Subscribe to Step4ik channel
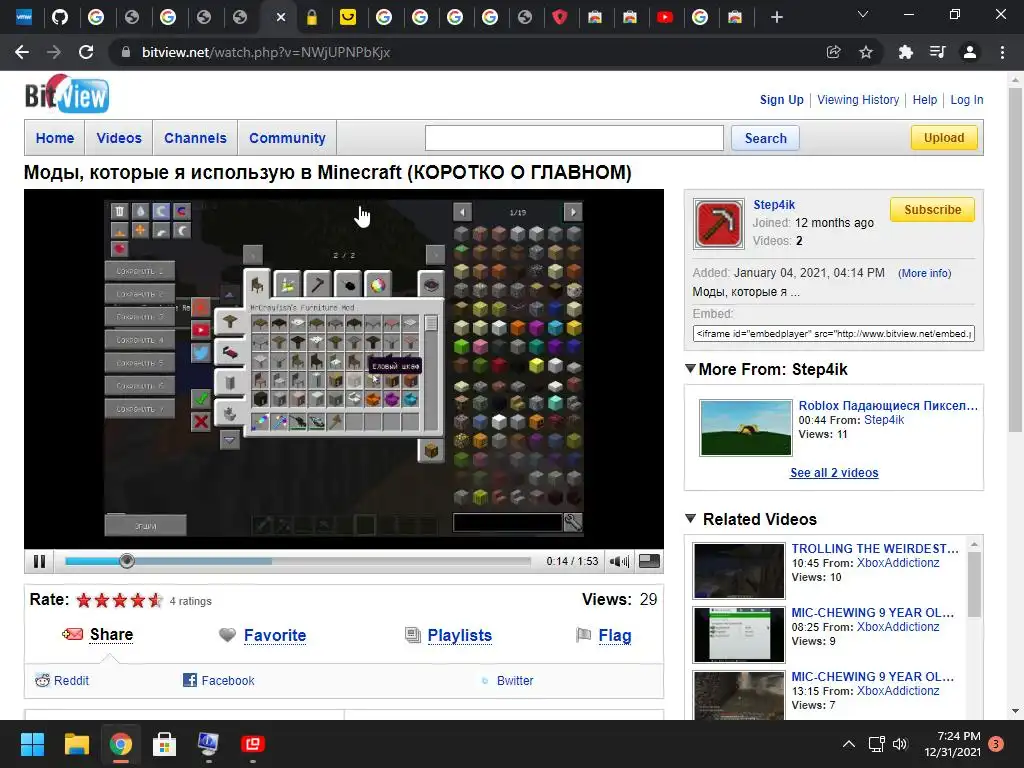This screenshot has width=1024, height=768. click(x=932, y=210)
